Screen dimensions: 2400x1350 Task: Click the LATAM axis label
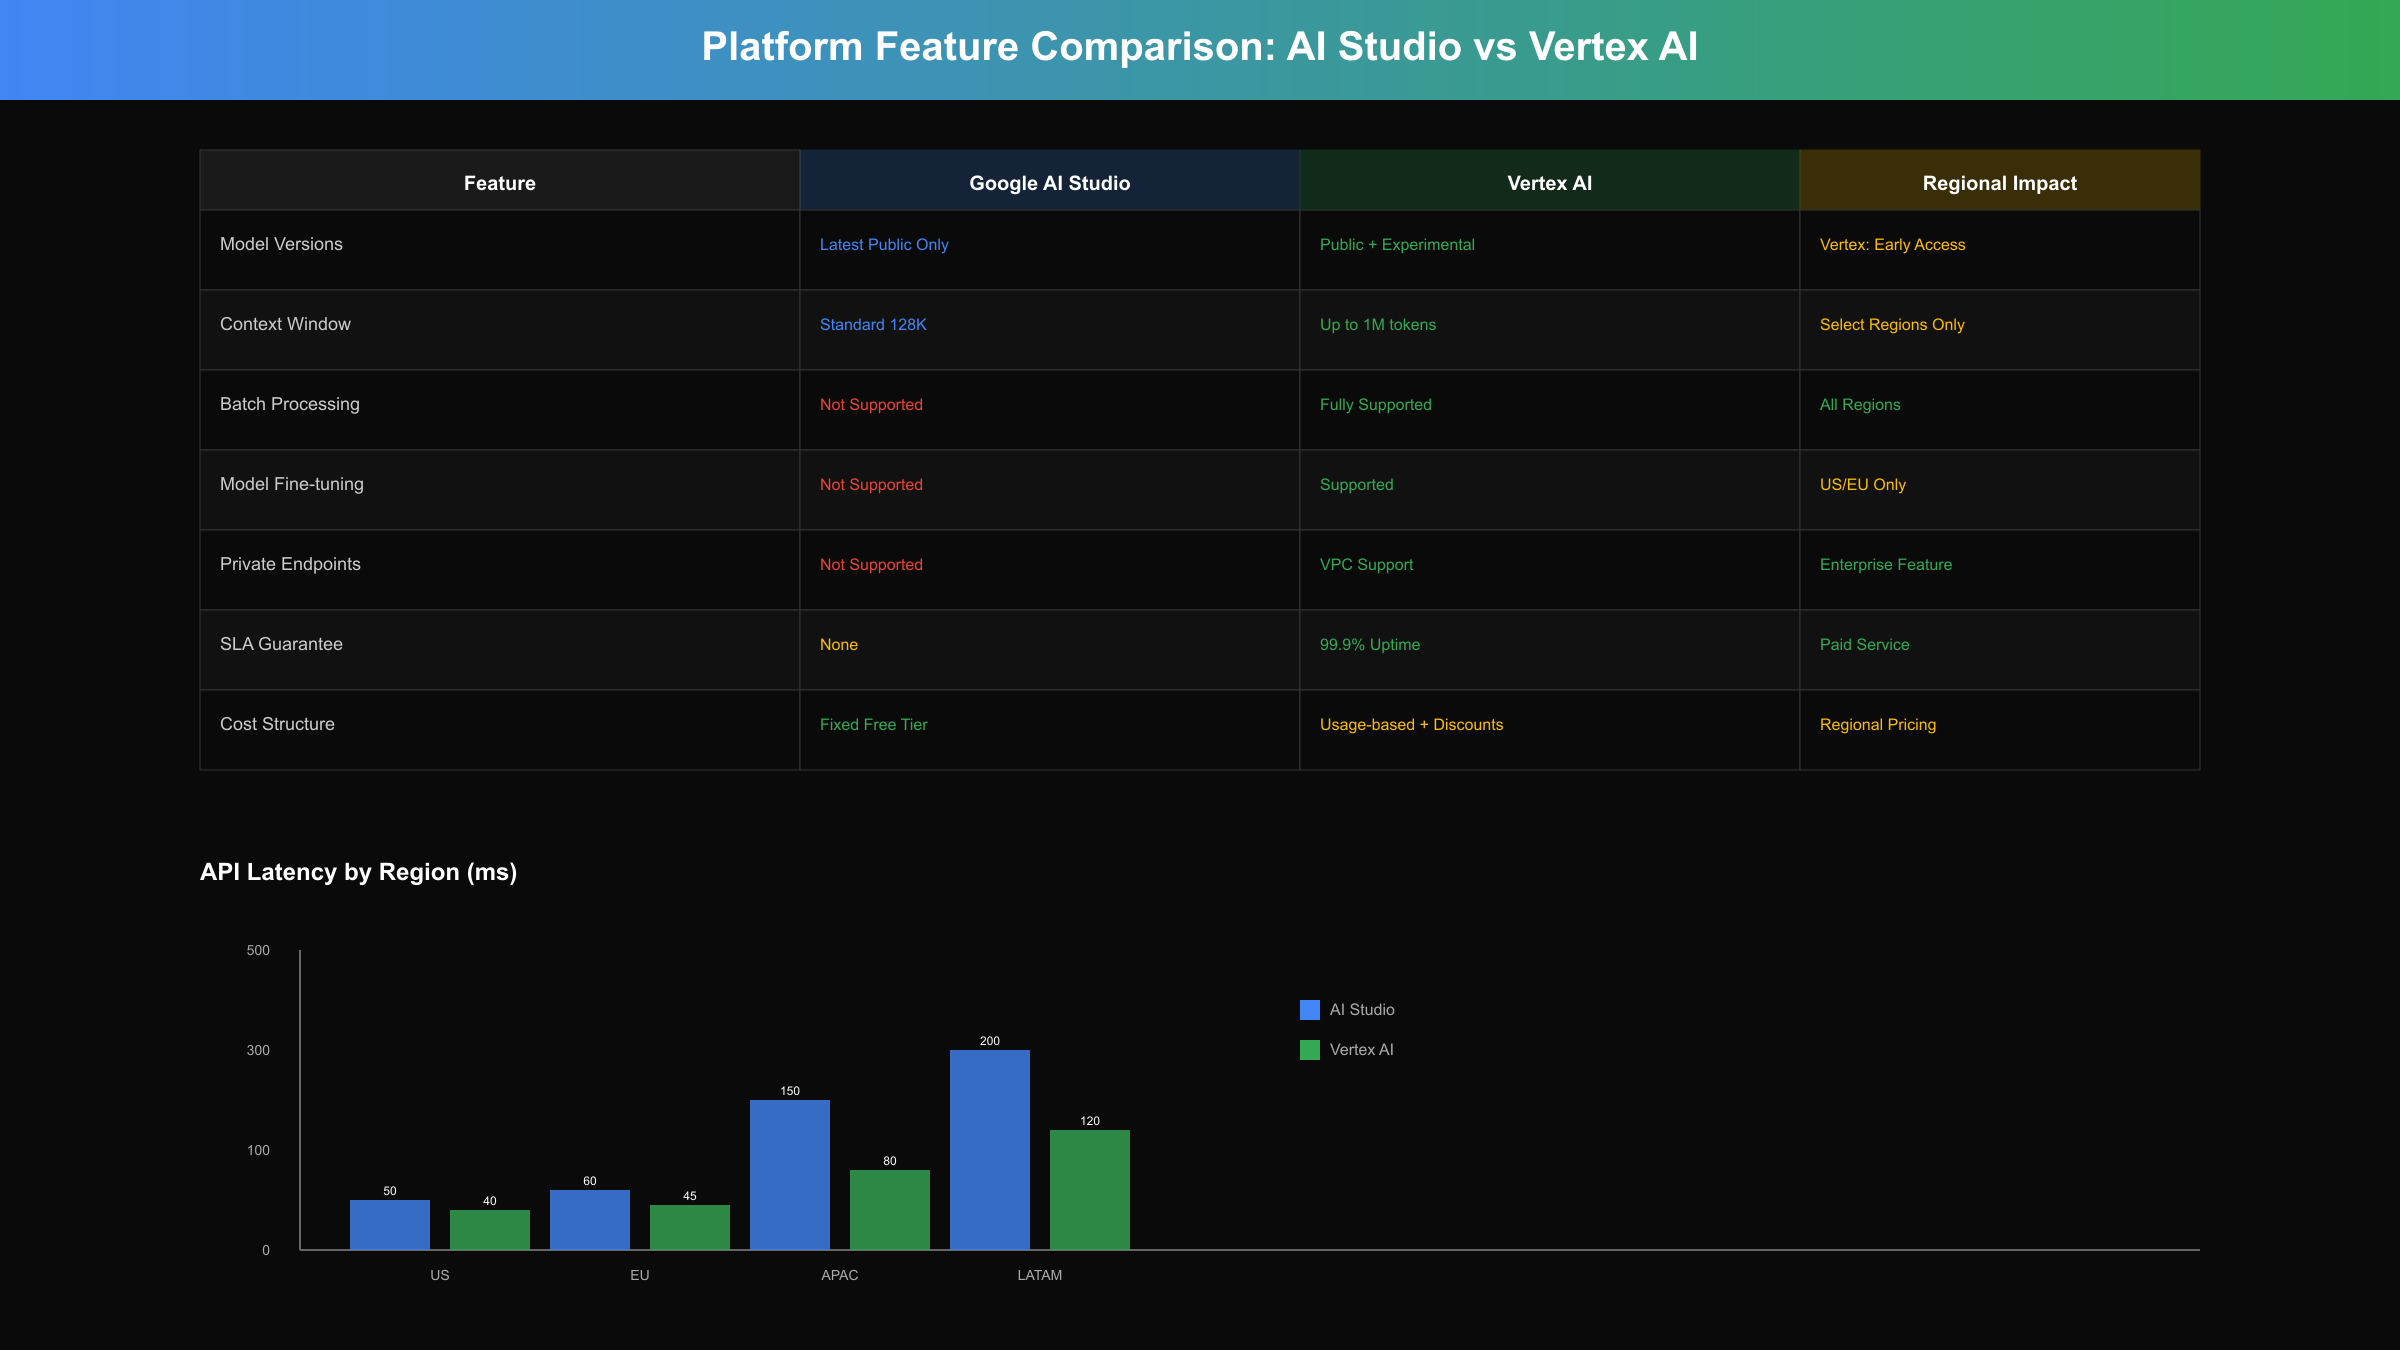1040,1275
